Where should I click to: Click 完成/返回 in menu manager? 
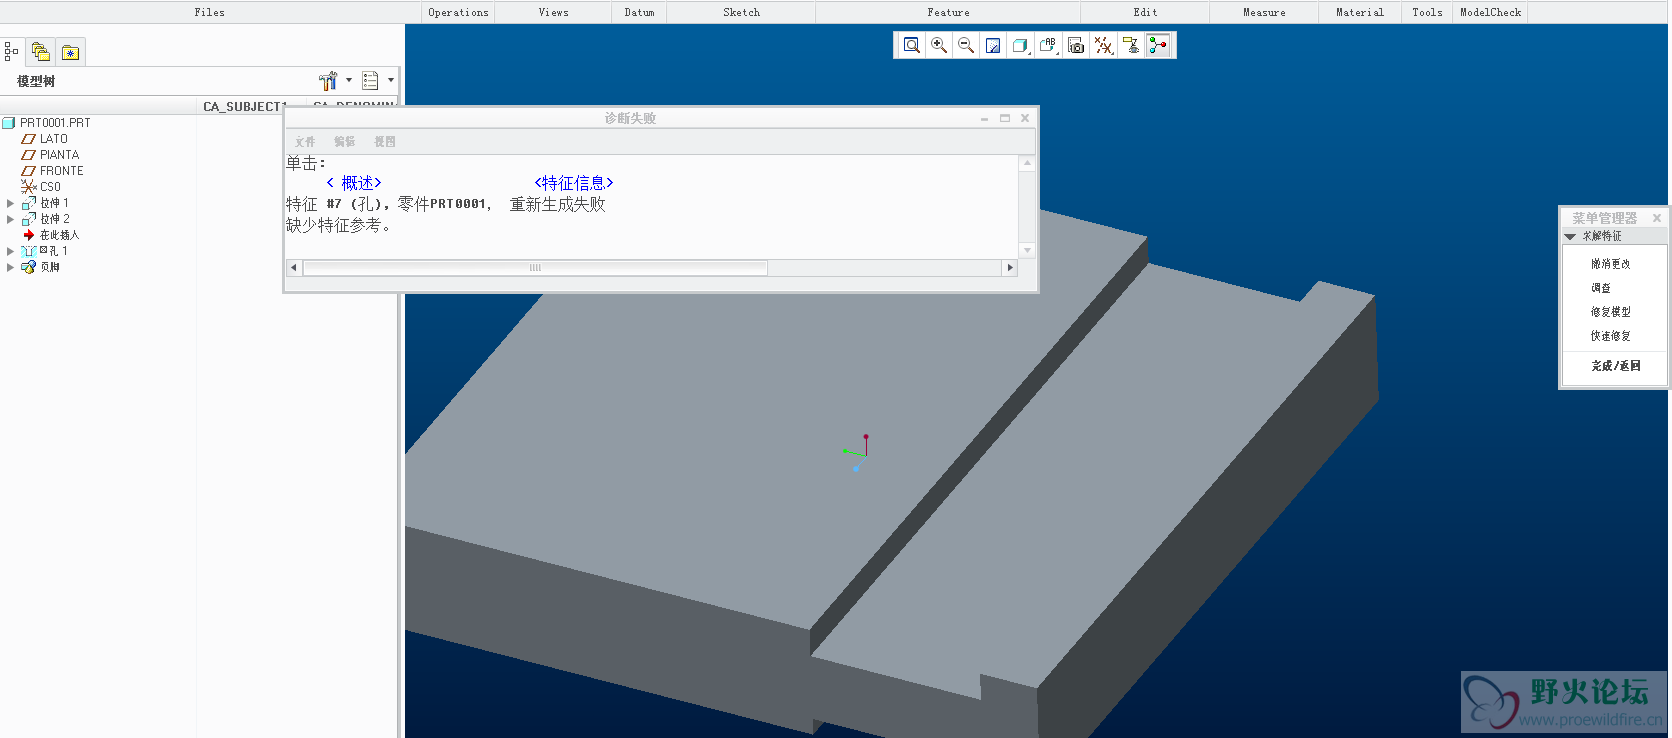1616,366
